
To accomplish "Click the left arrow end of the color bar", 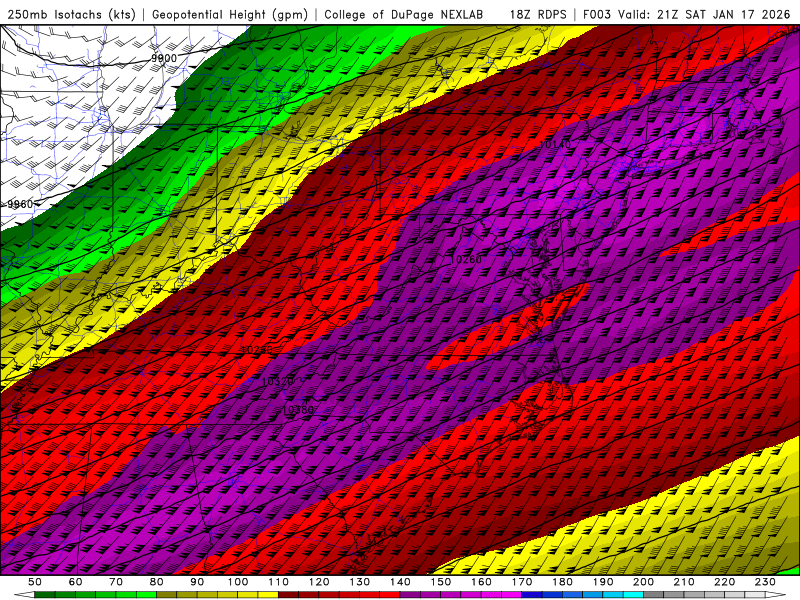I will coord(24,595).
